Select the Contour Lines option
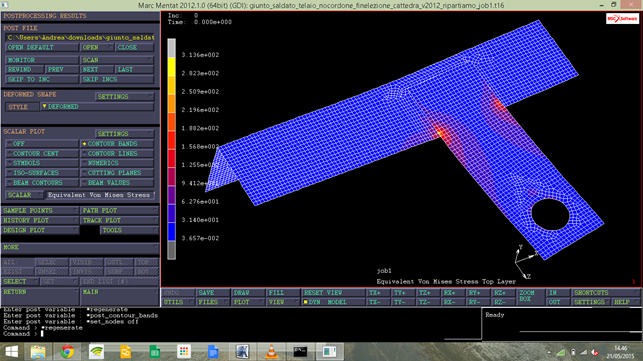The height and width of the screenshot is (361, 643). click(x=117, y=153)
